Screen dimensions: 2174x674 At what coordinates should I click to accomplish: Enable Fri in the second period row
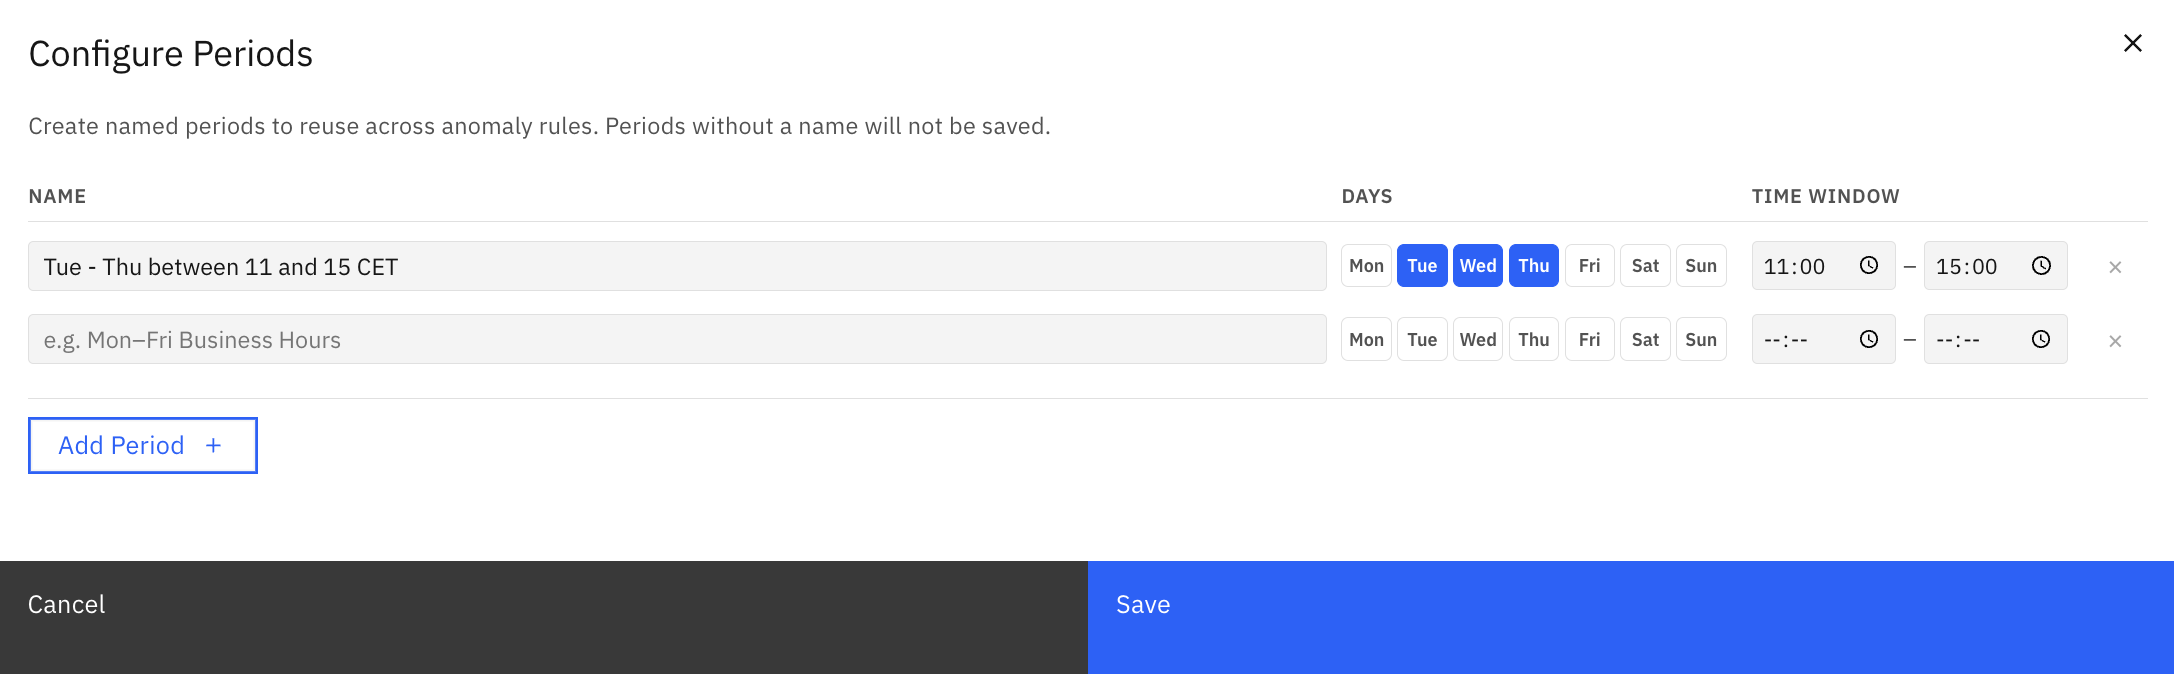[1590, 340]
